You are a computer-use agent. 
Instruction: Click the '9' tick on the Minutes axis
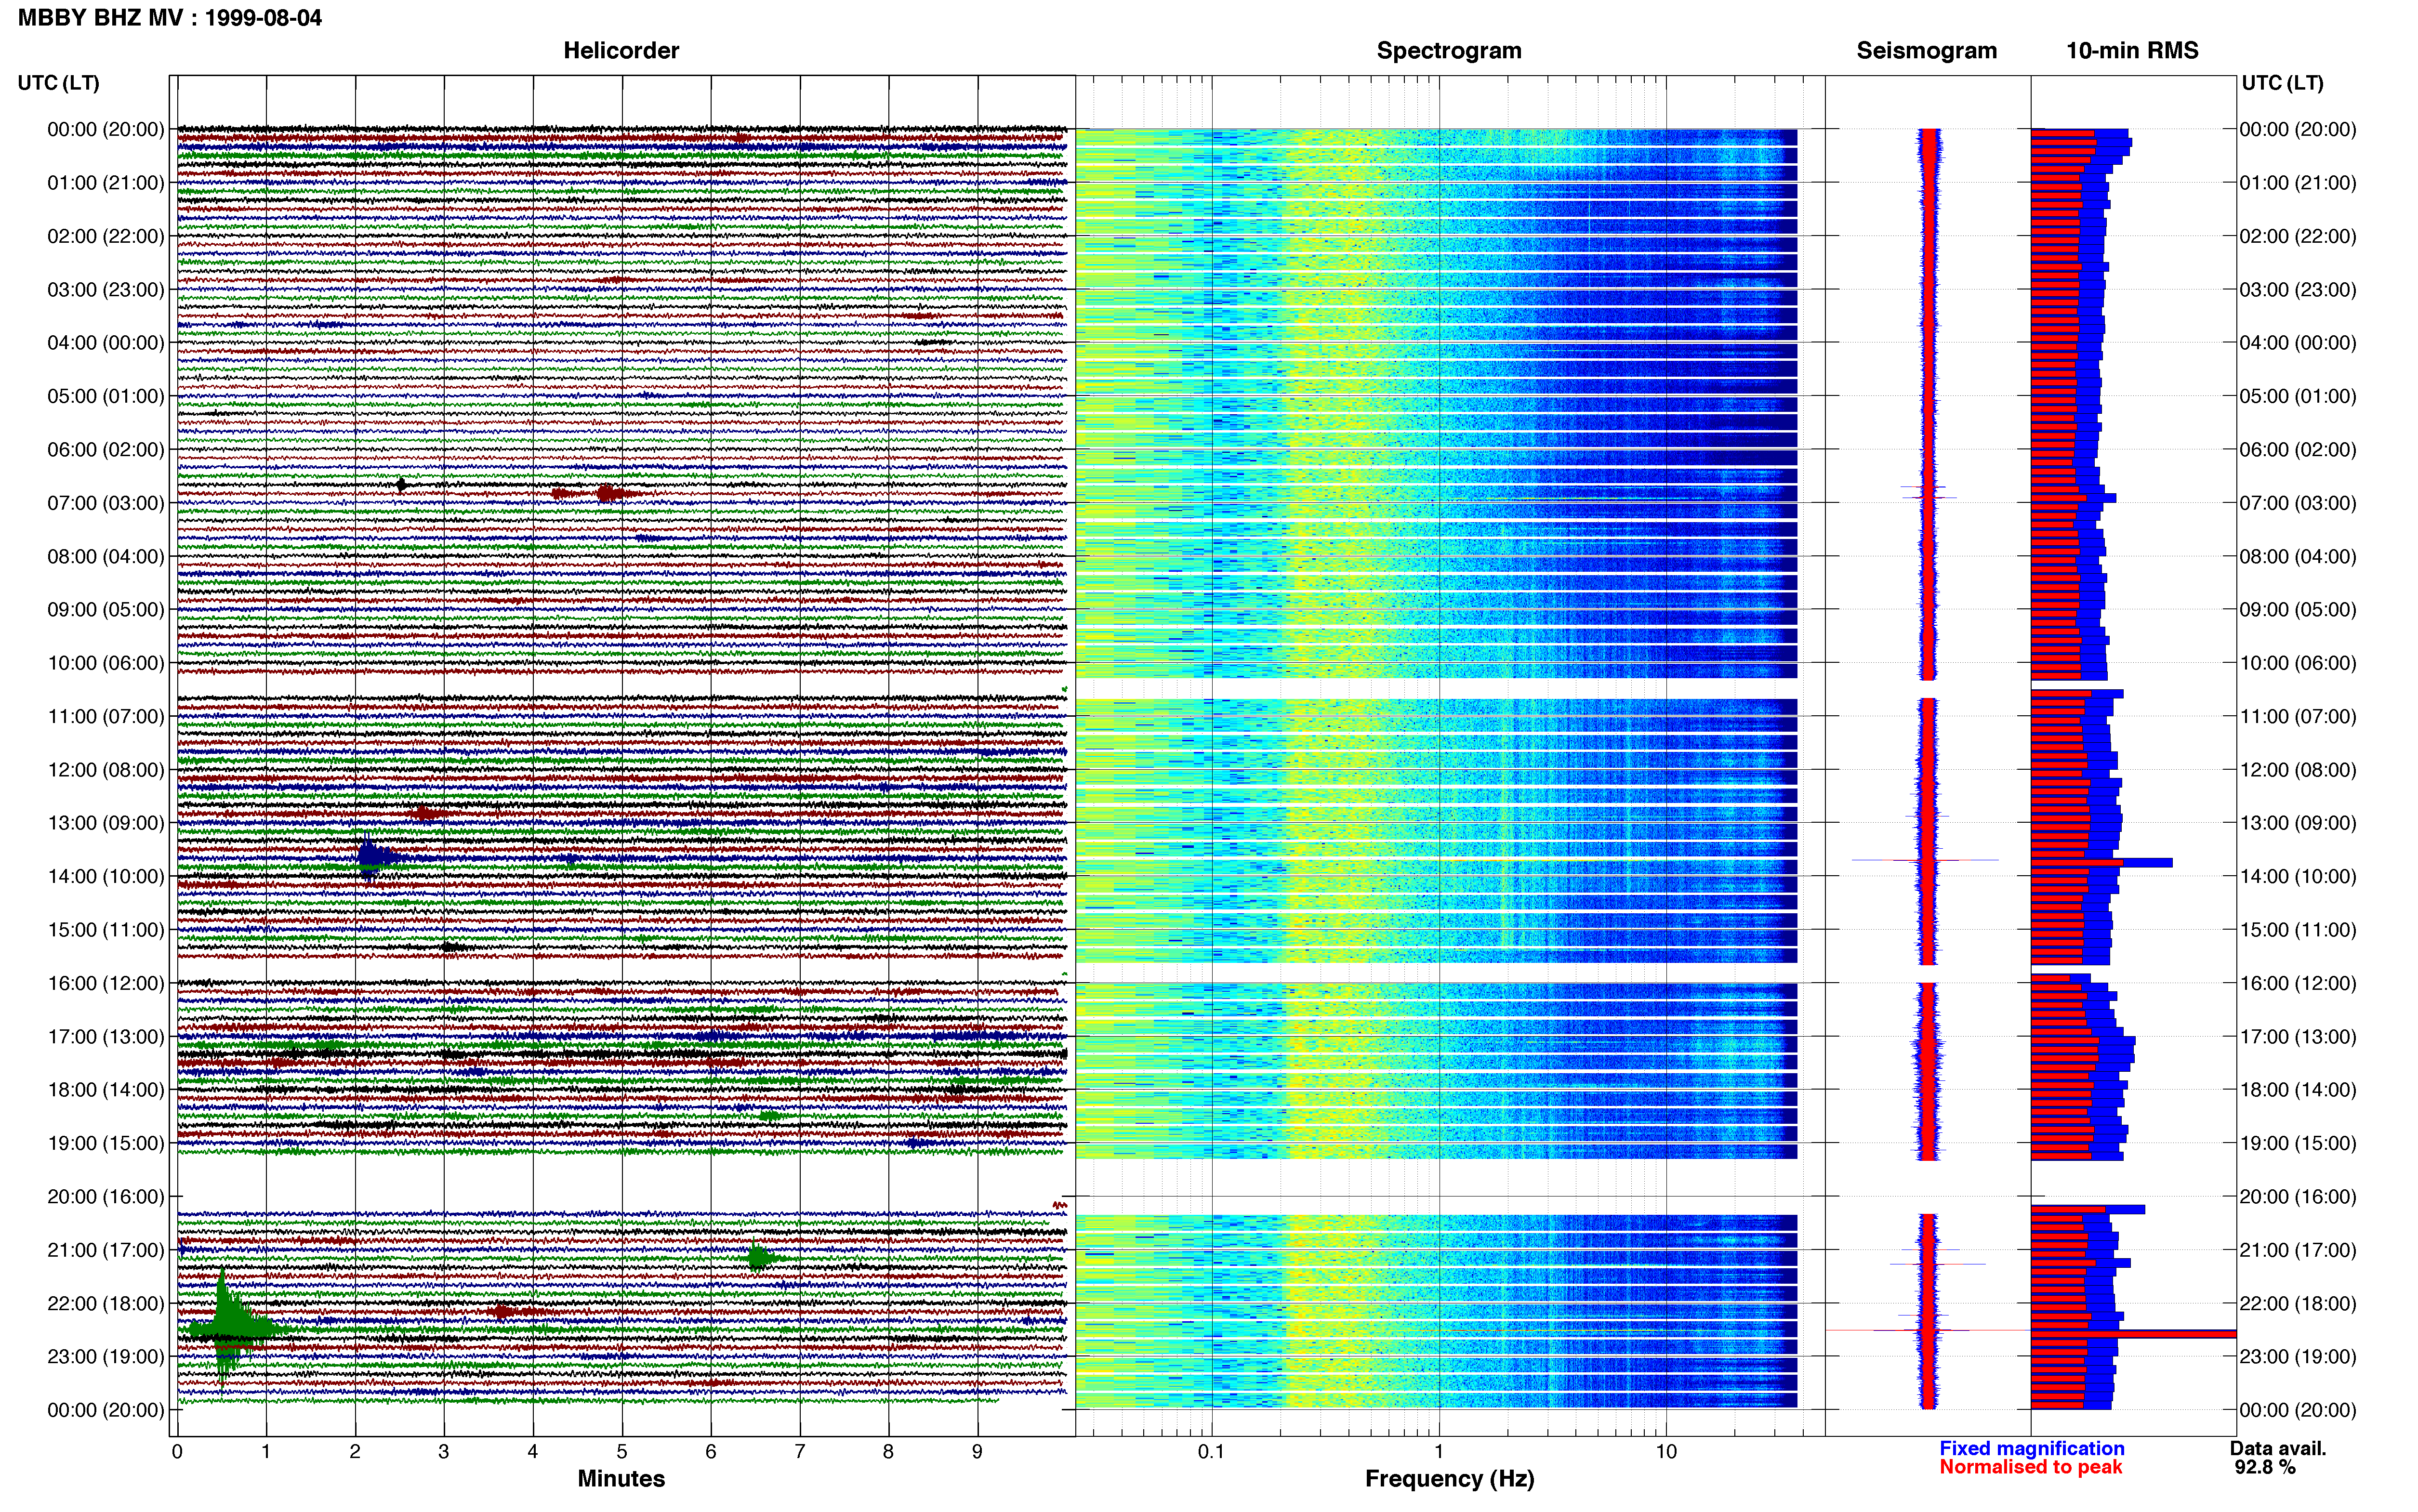pos(977,1451)
